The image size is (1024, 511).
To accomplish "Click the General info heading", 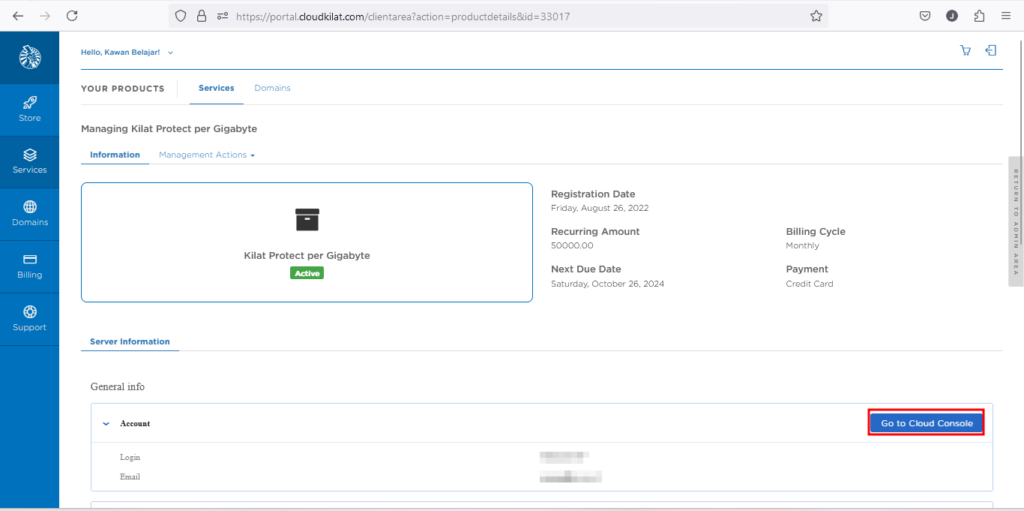I will tap(118, 387).
